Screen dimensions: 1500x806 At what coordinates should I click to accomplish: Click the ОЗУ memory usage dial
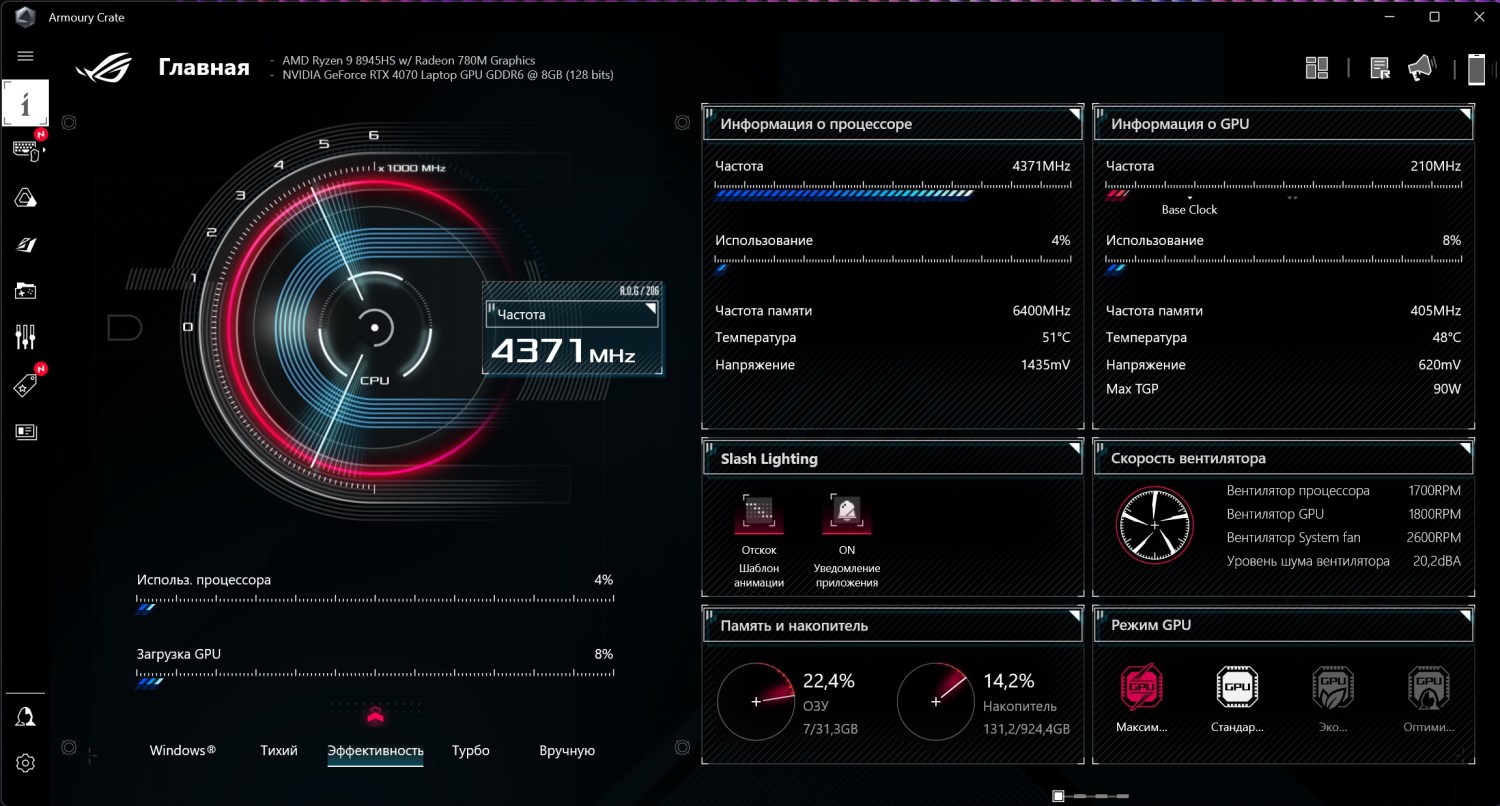pyautogui.click(x=756, y=701)
